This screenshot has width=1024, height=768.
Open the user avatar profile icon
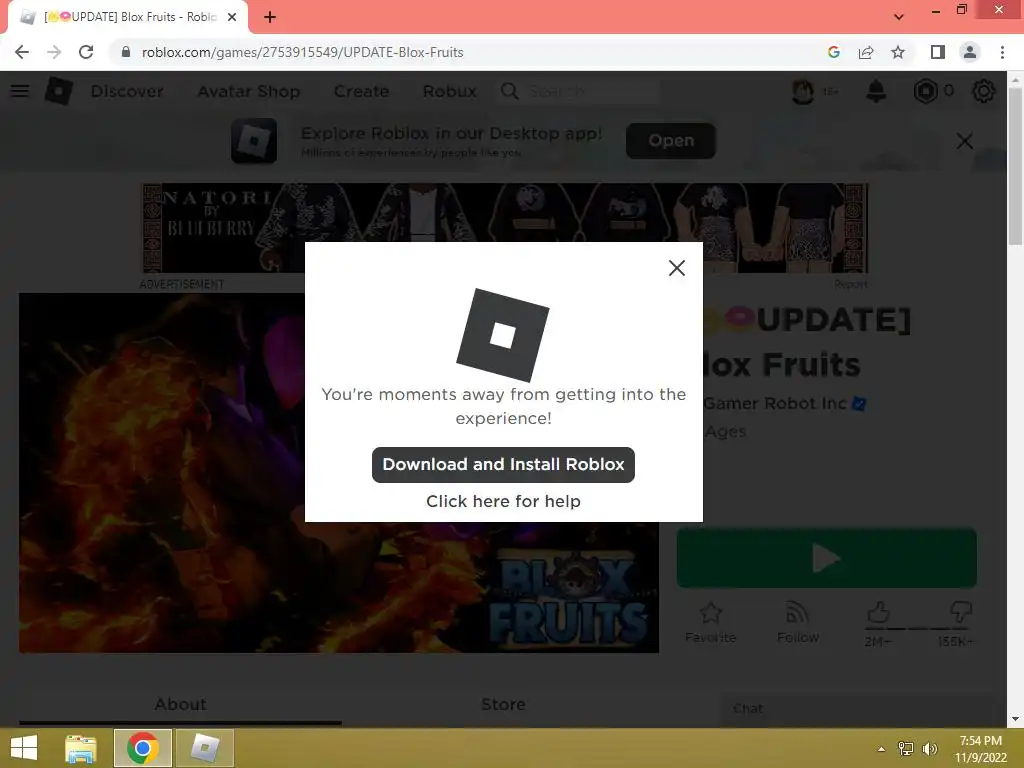tap(803, 91)
